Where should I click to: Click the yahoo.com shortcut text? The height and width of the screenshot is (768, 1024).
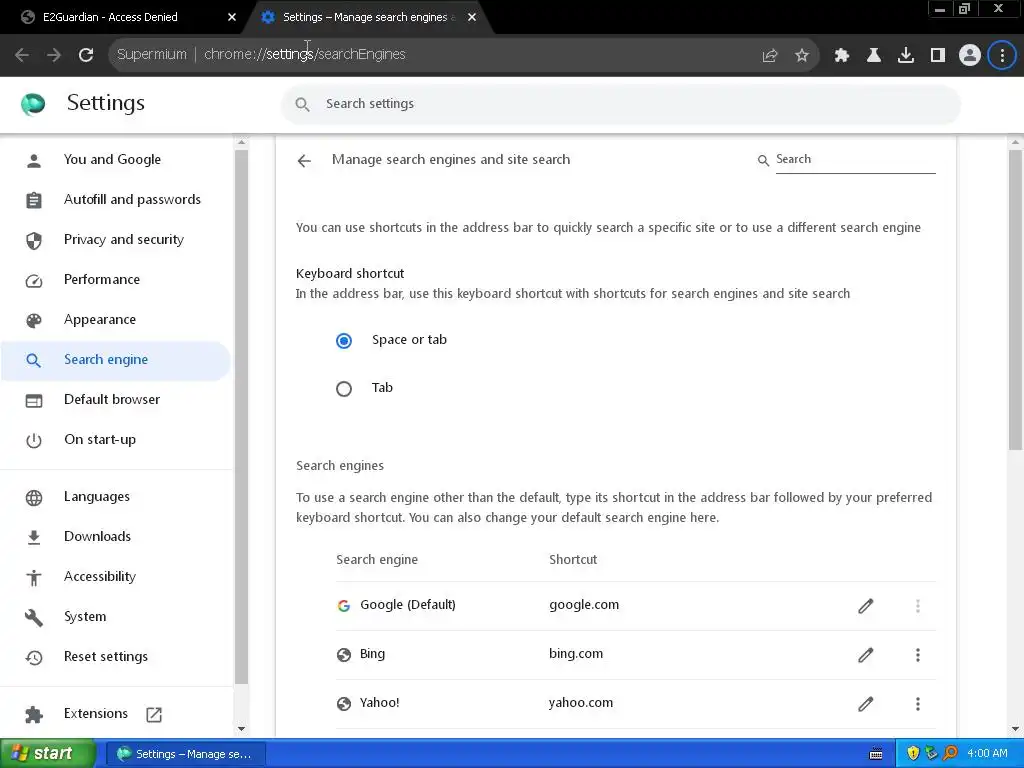tap(581, 703)
